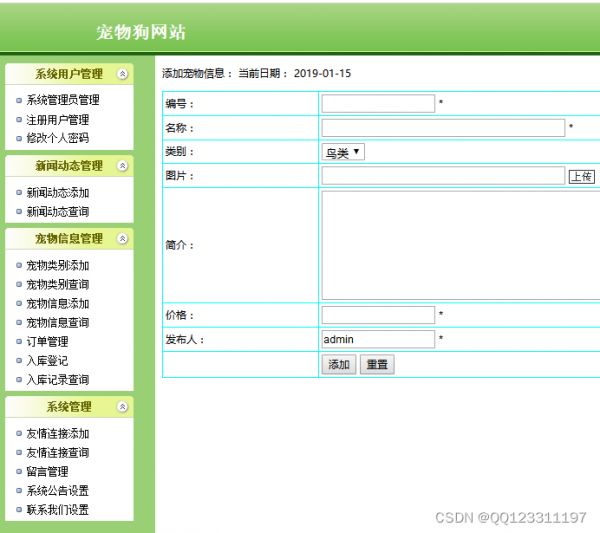Collapse the 系统用户管理 panel chevron
Viewport: 600px width, 533px height.
pyautogui.click(x=122, y=74)
